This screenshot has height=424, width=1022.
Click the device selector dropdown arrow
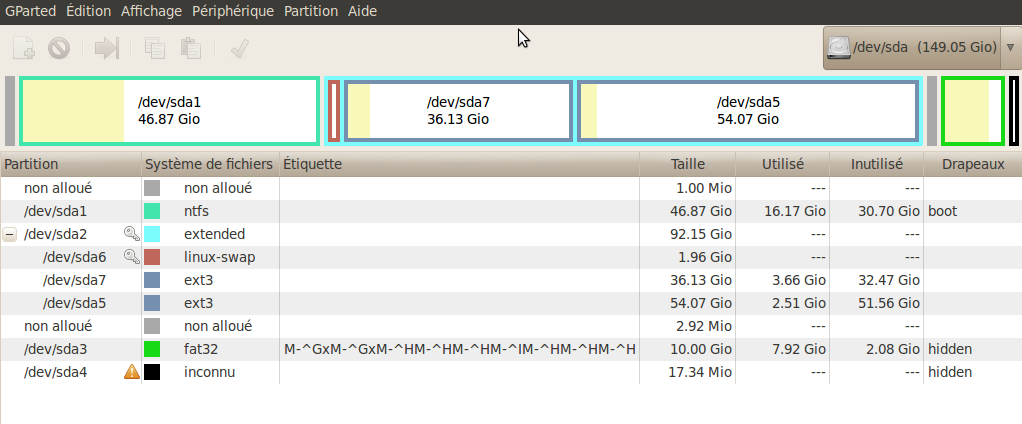(x=1010, y=48)
